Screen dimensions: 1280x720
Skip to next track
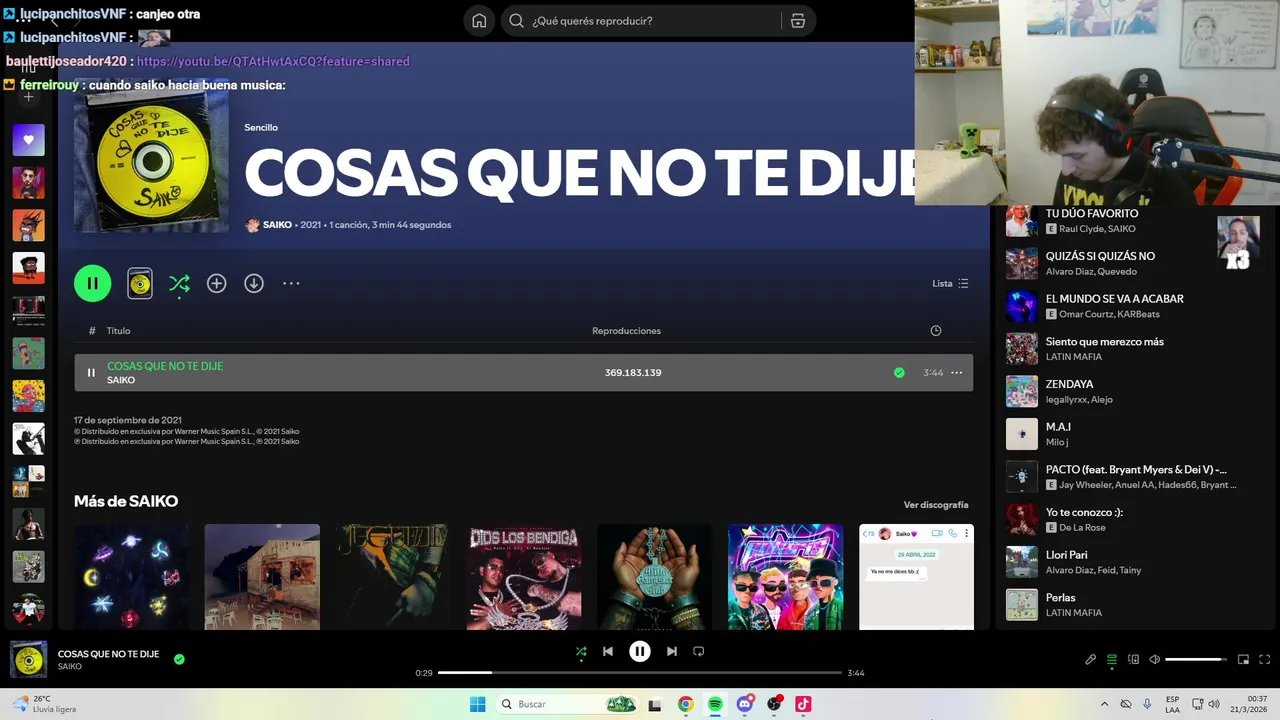[x=672, y=651]
